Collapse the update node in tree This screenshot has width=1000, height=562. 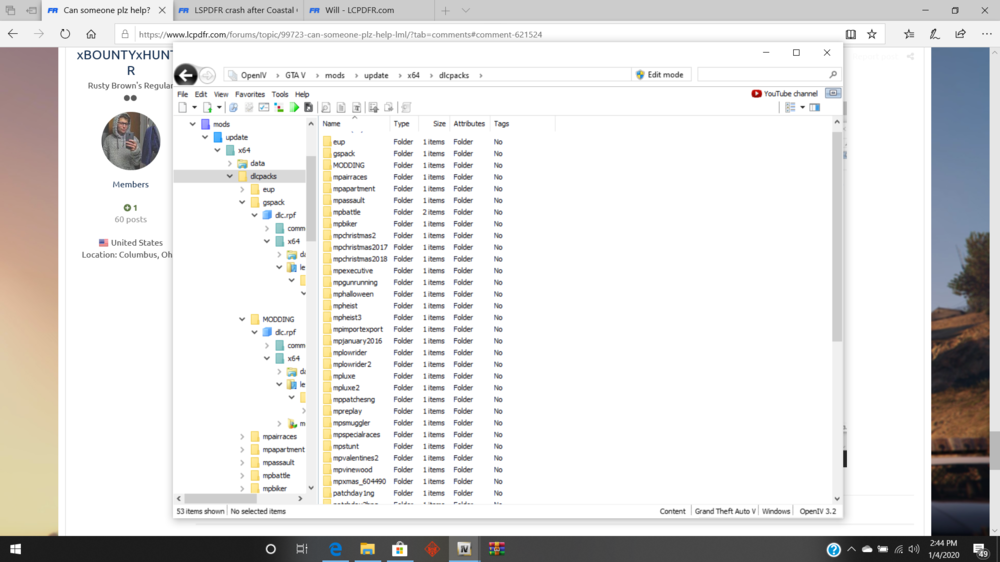205,137
